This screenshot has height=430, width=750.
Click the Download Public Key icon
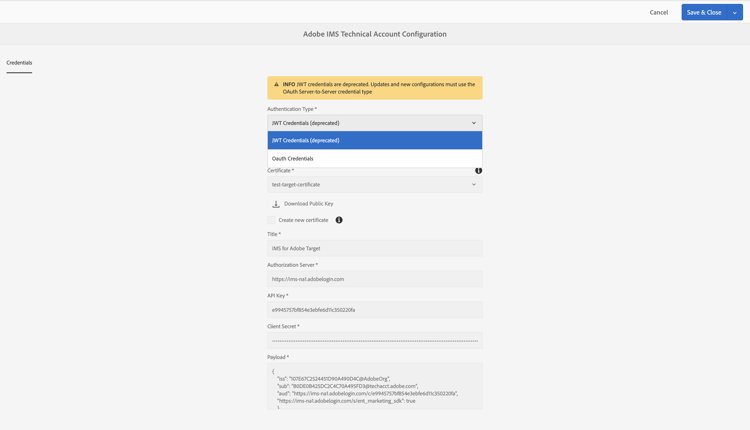276,204
